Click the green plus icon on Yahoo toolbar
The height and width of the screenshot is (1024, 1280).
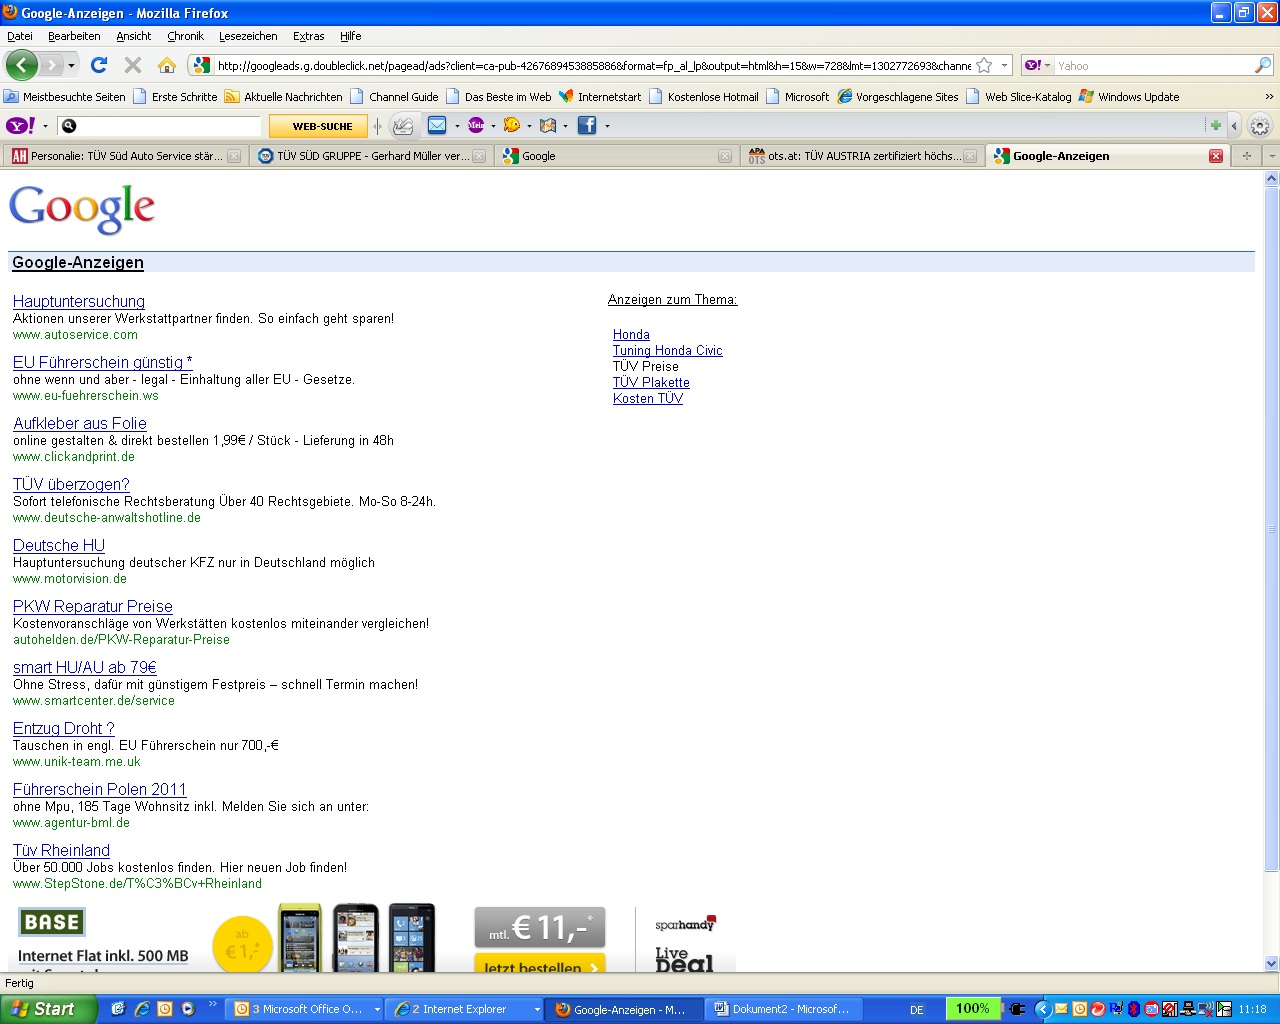click(x=1215, y=125)
